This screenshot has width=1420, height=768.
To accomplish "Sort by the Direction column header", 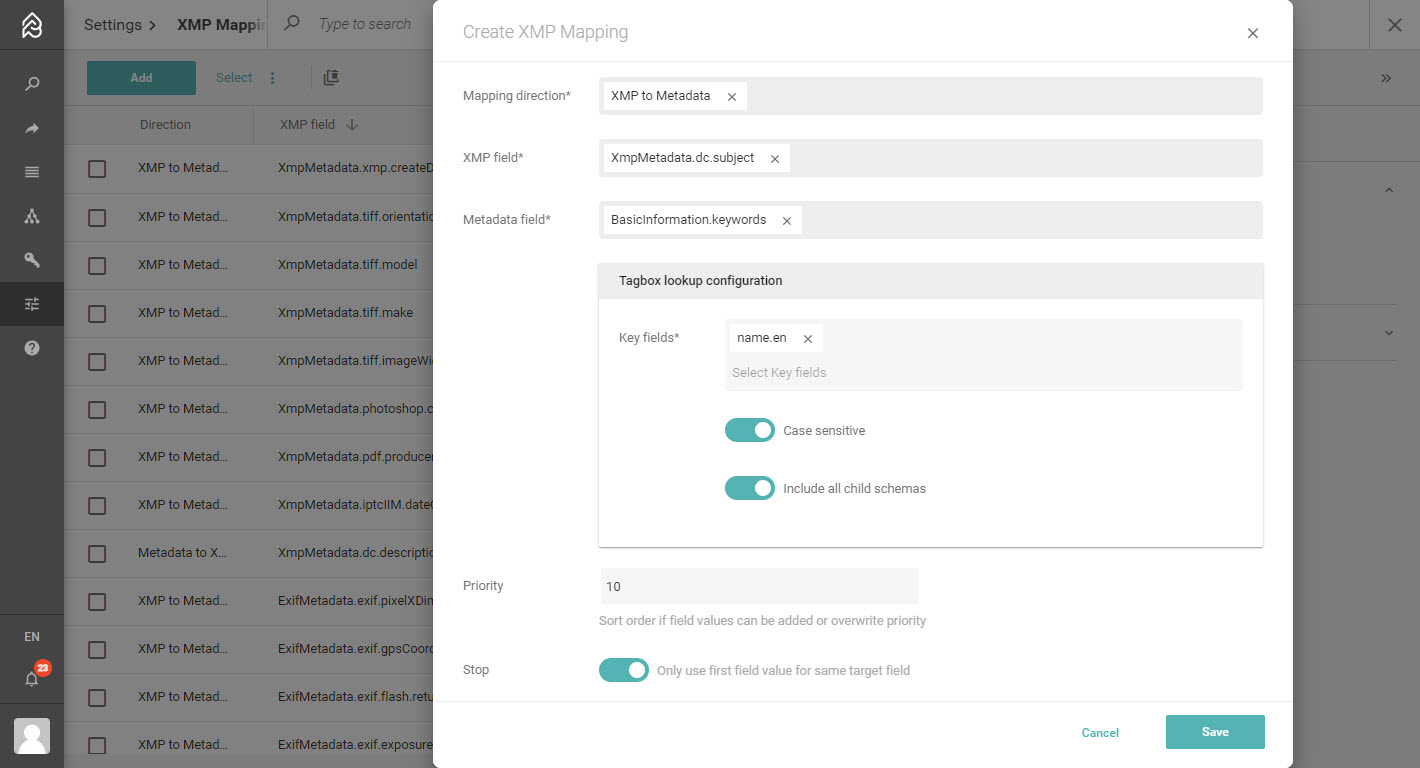I will tap(165, 125).
